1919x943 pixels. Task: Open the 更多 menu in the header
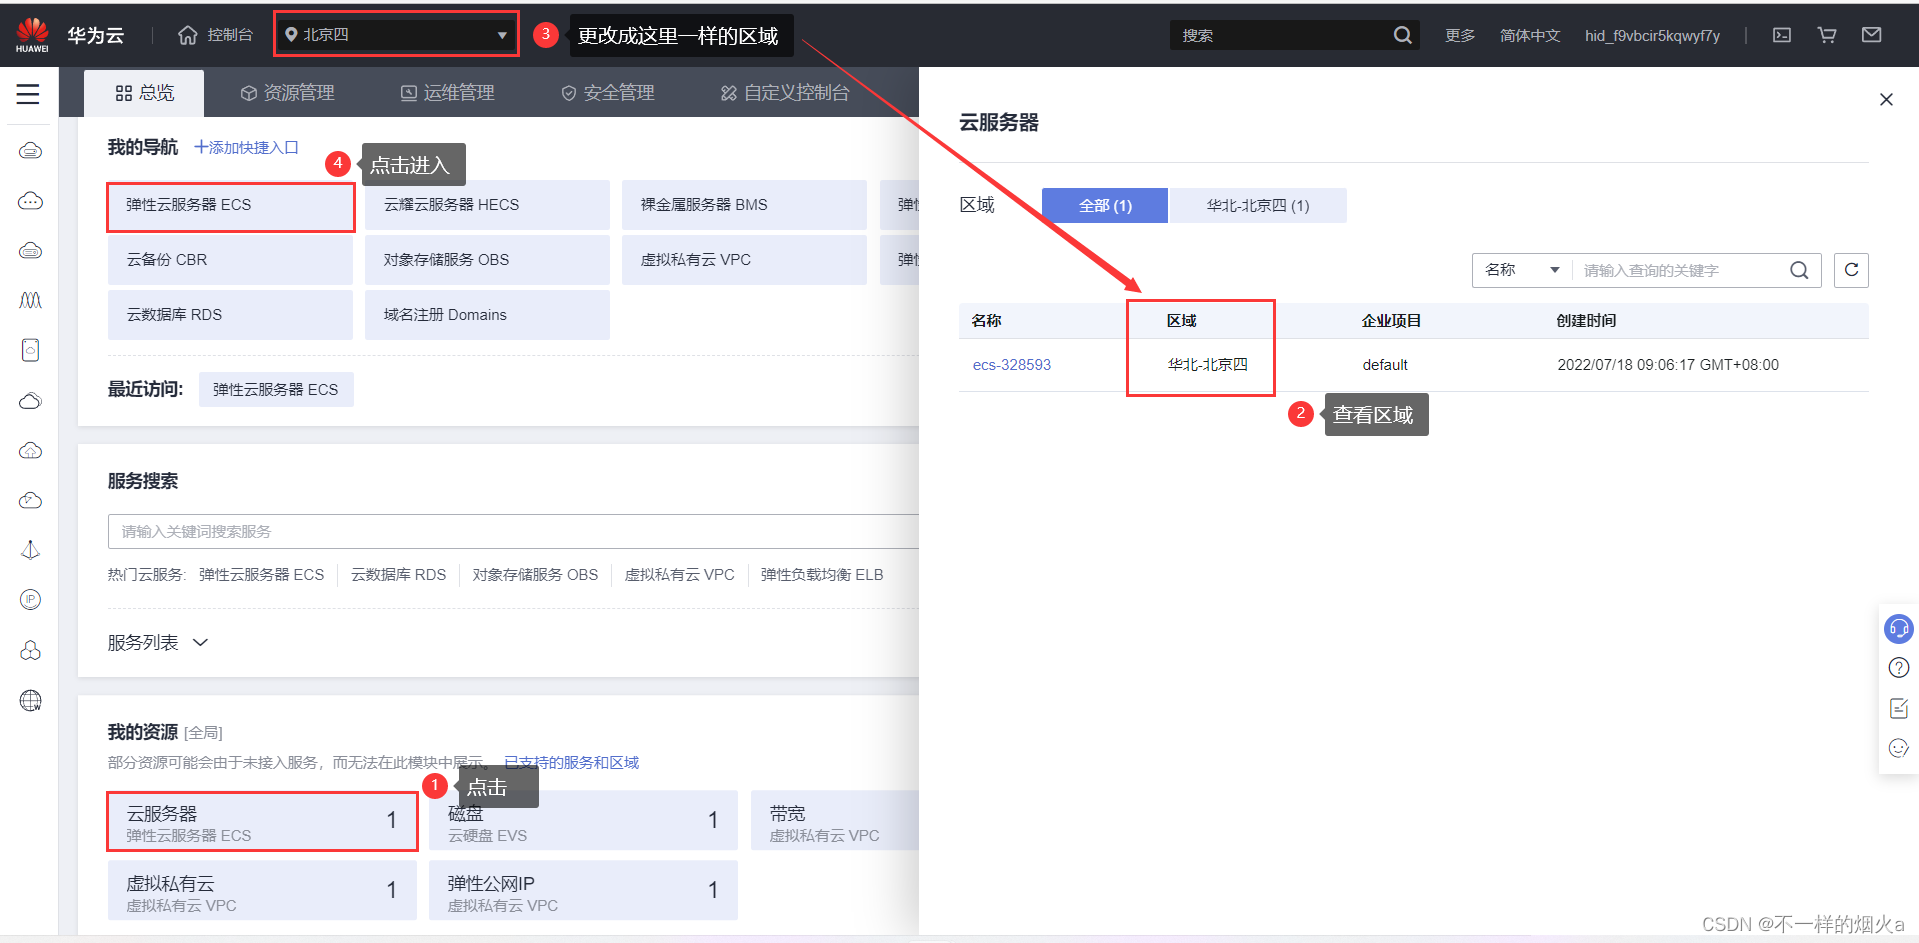tap(1460, 35)
